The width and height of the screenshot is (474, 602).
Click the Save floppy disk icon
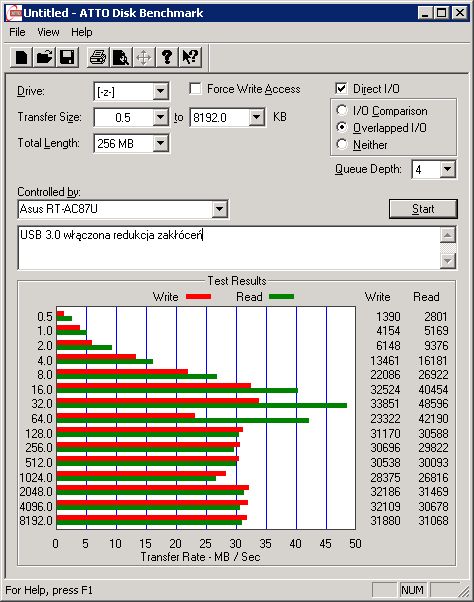point(67,58)
